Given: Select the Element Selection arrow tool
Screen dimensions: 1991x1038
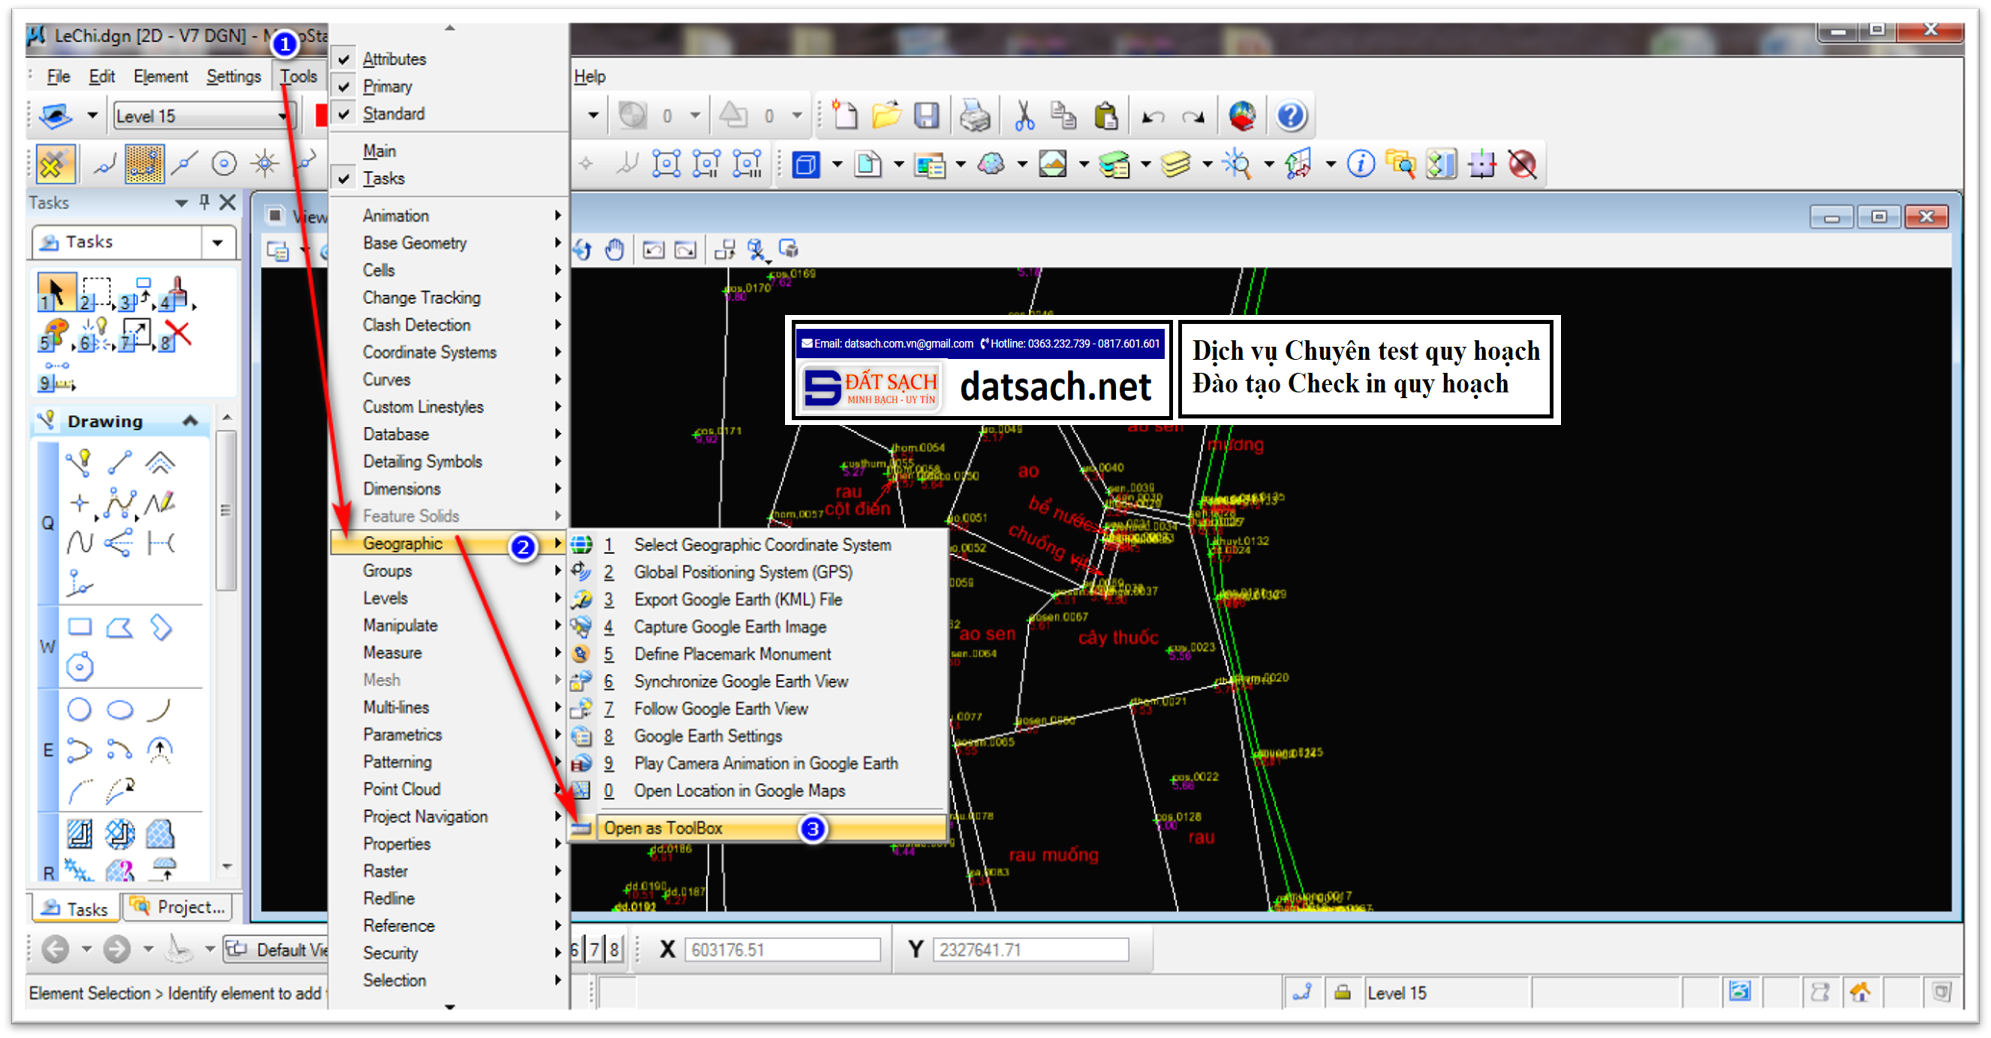Looking at the screenshot, I should pos(55,290).
